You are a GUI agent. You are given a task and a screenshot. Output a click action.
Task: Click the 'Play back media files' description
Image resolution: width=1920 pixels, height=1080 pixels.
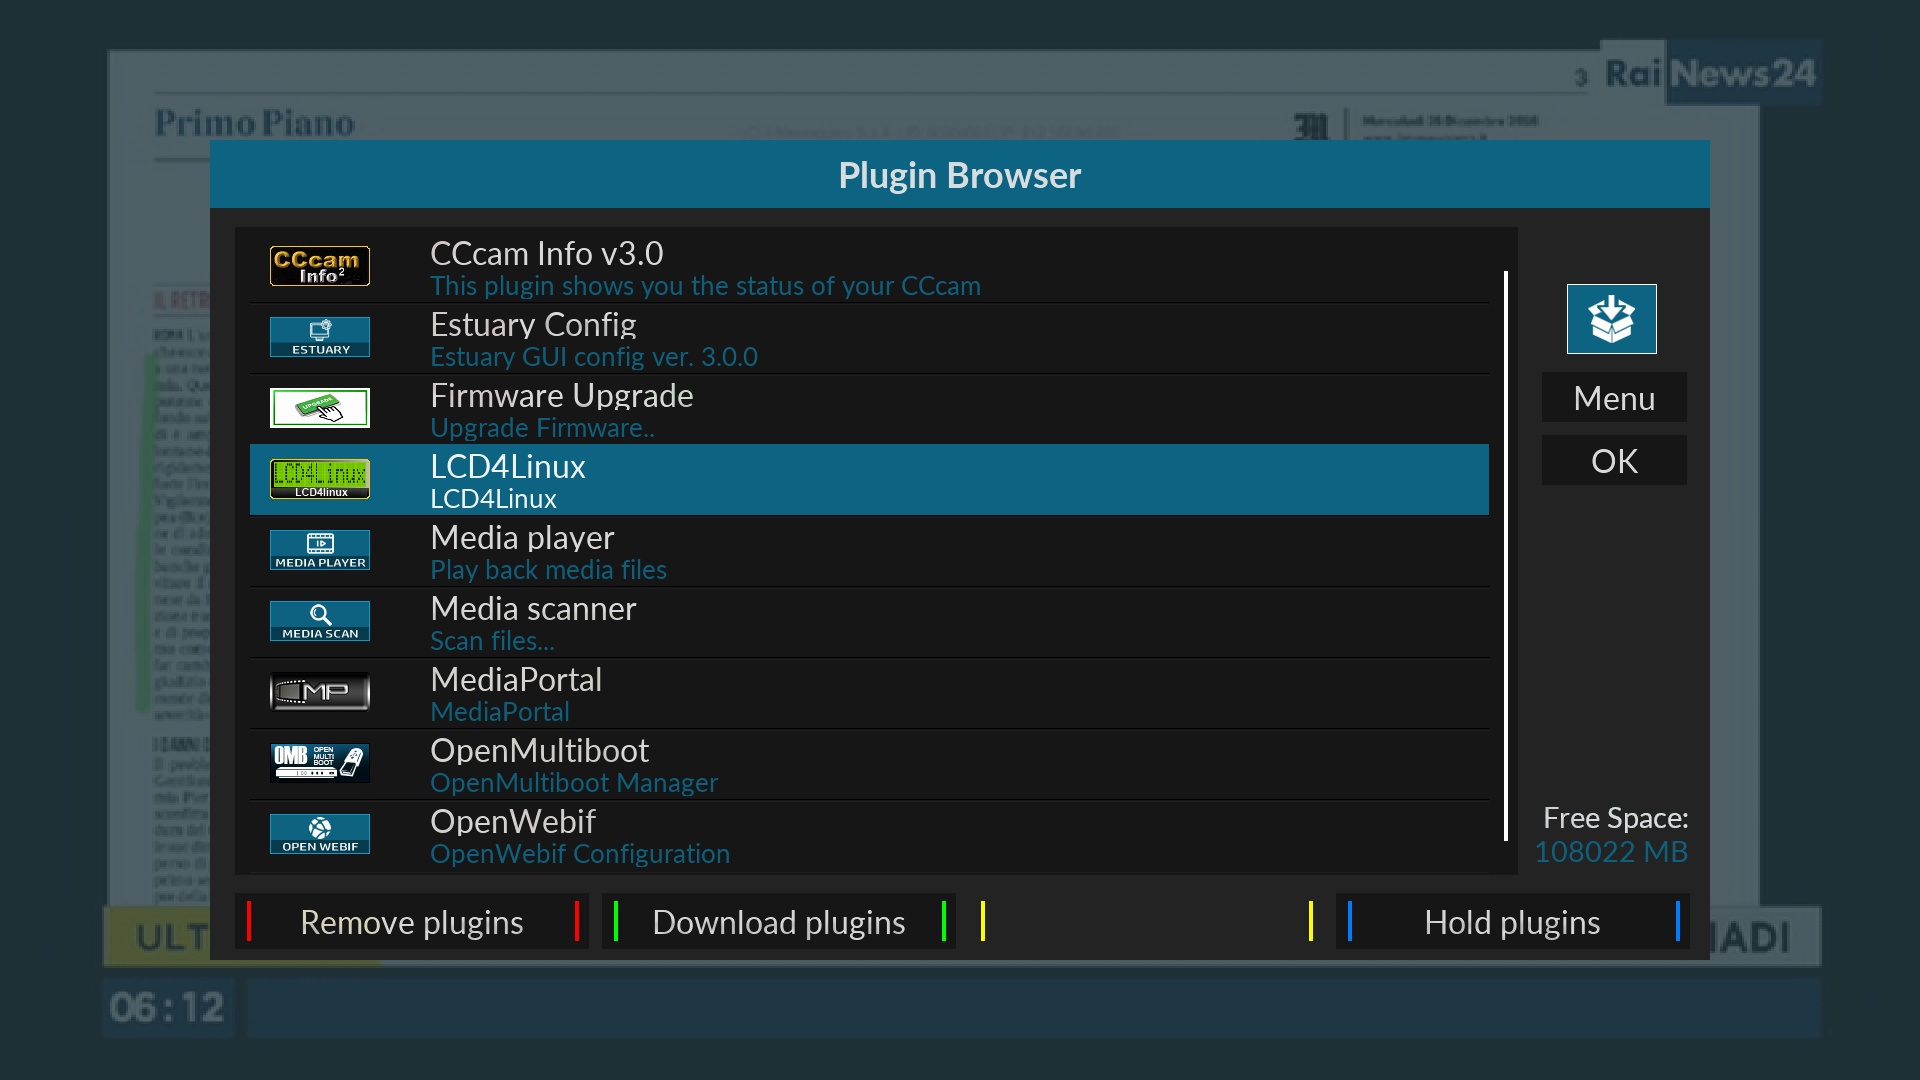(x=548, y=570)
